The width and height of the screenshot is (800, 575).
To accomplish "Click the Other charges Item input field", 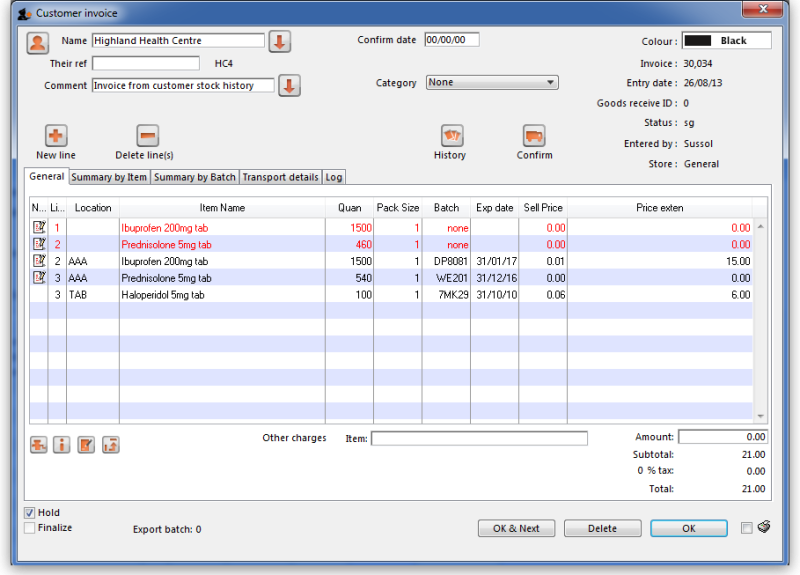I will pyautogui.click(x=479, y=438).
